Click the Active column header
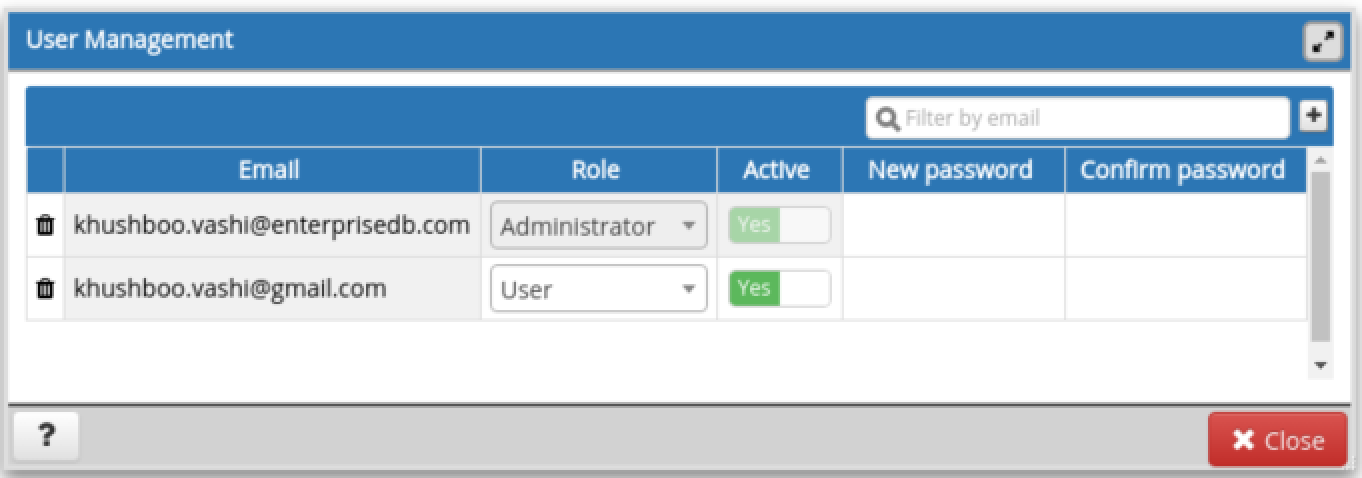 (x=776, y=170)
